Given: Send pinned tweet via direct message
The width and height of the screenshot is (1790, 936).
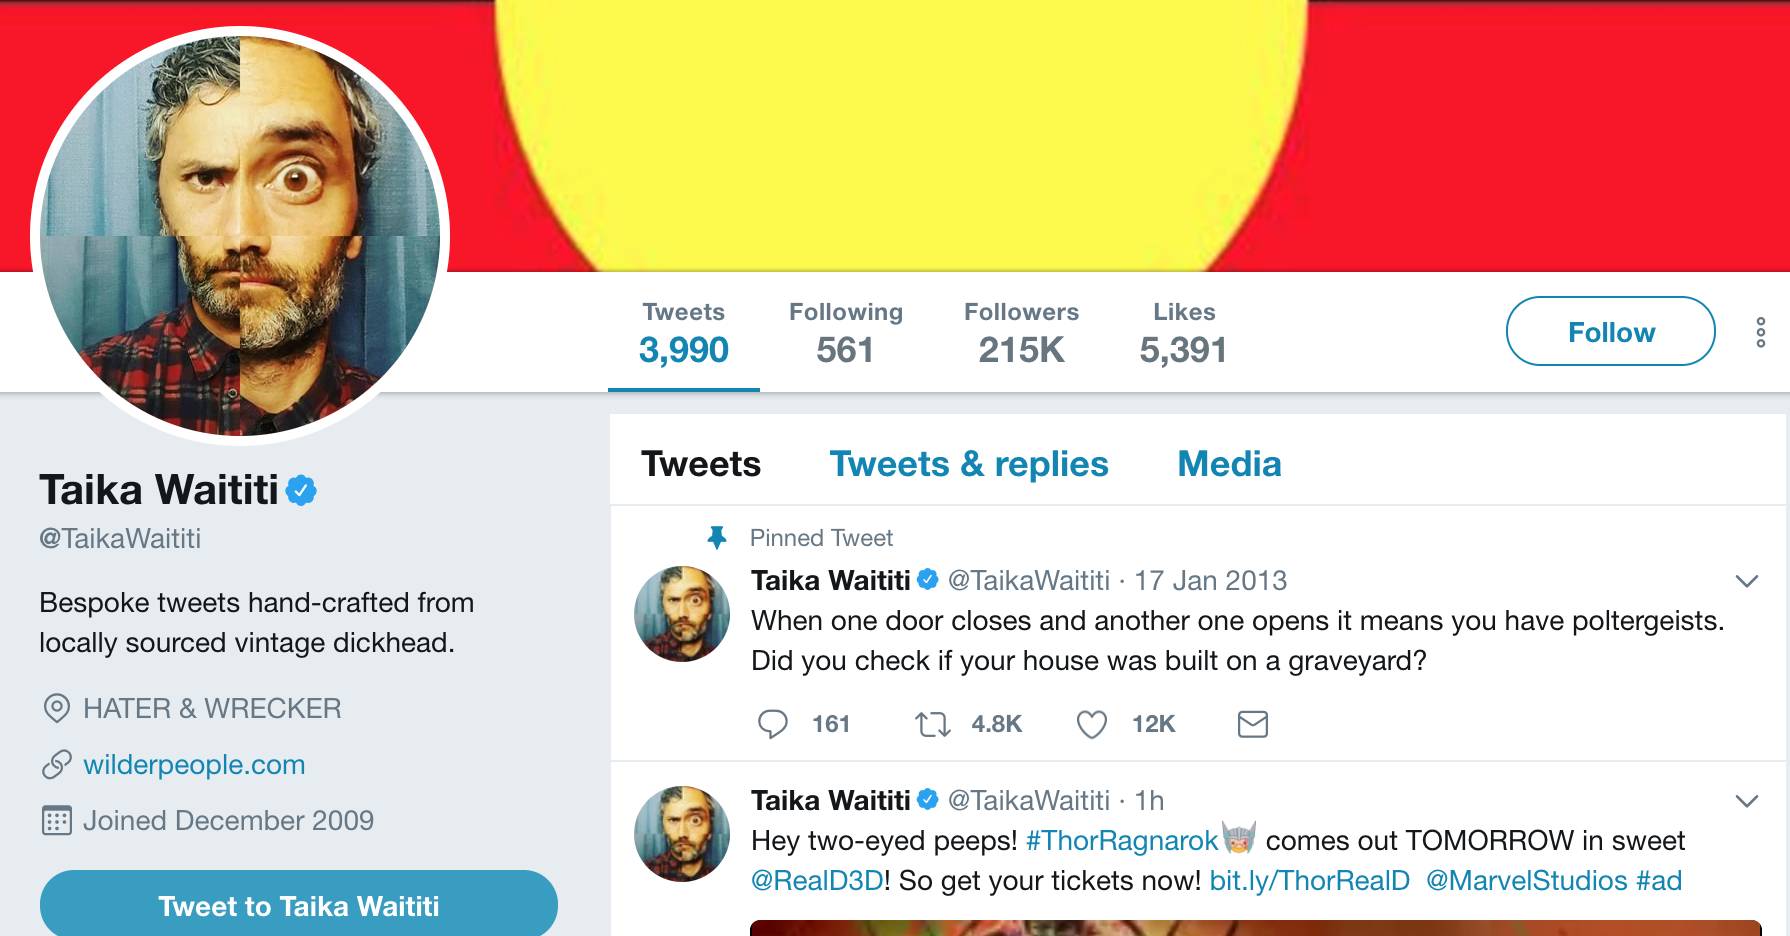Looking at the screenshot, I should (1252, 724).
